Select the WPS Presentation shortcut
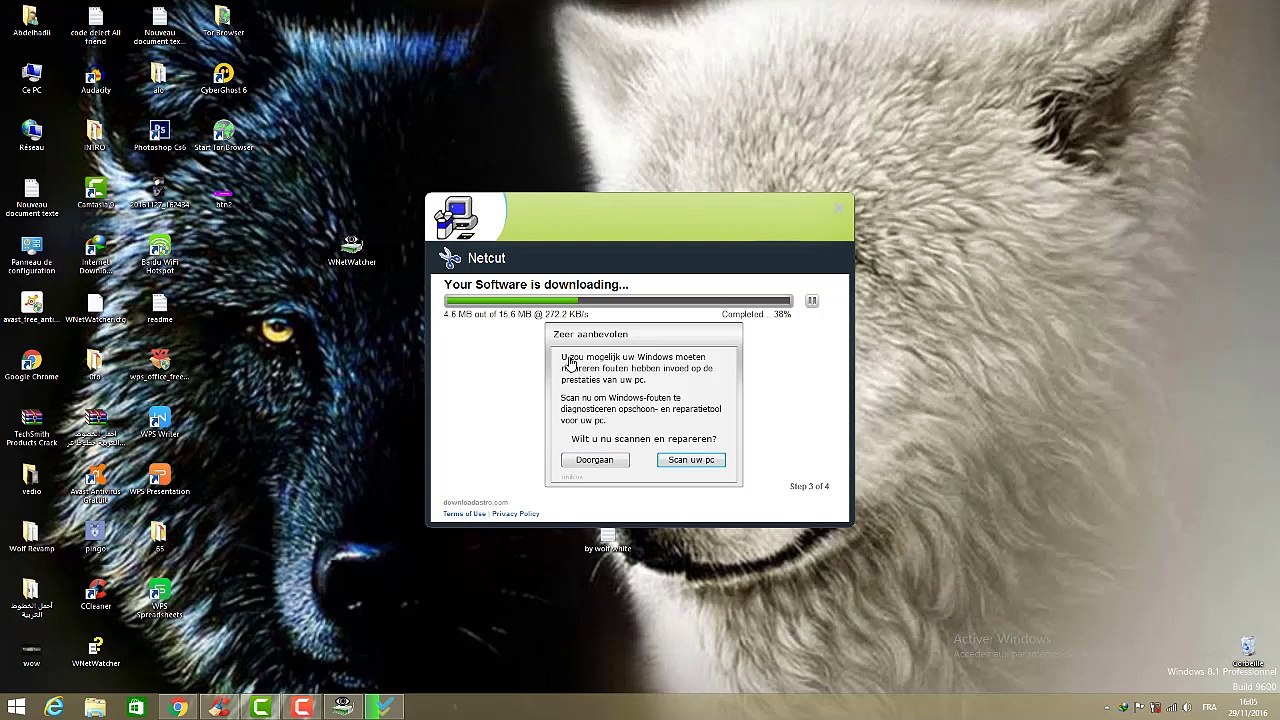1280x720 pixels. click(x=159, y=479)
